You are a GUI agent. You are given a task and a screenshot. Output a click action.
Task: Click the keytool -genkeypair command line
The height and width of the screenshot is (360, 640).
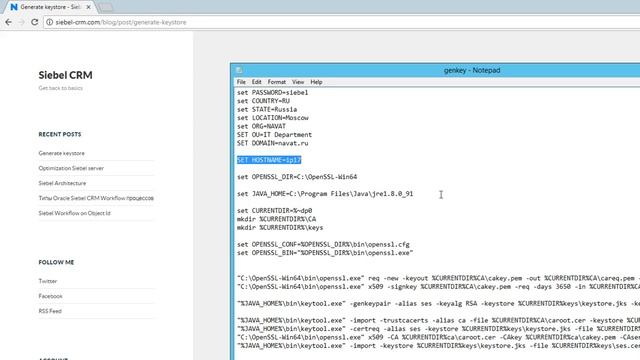438,304
